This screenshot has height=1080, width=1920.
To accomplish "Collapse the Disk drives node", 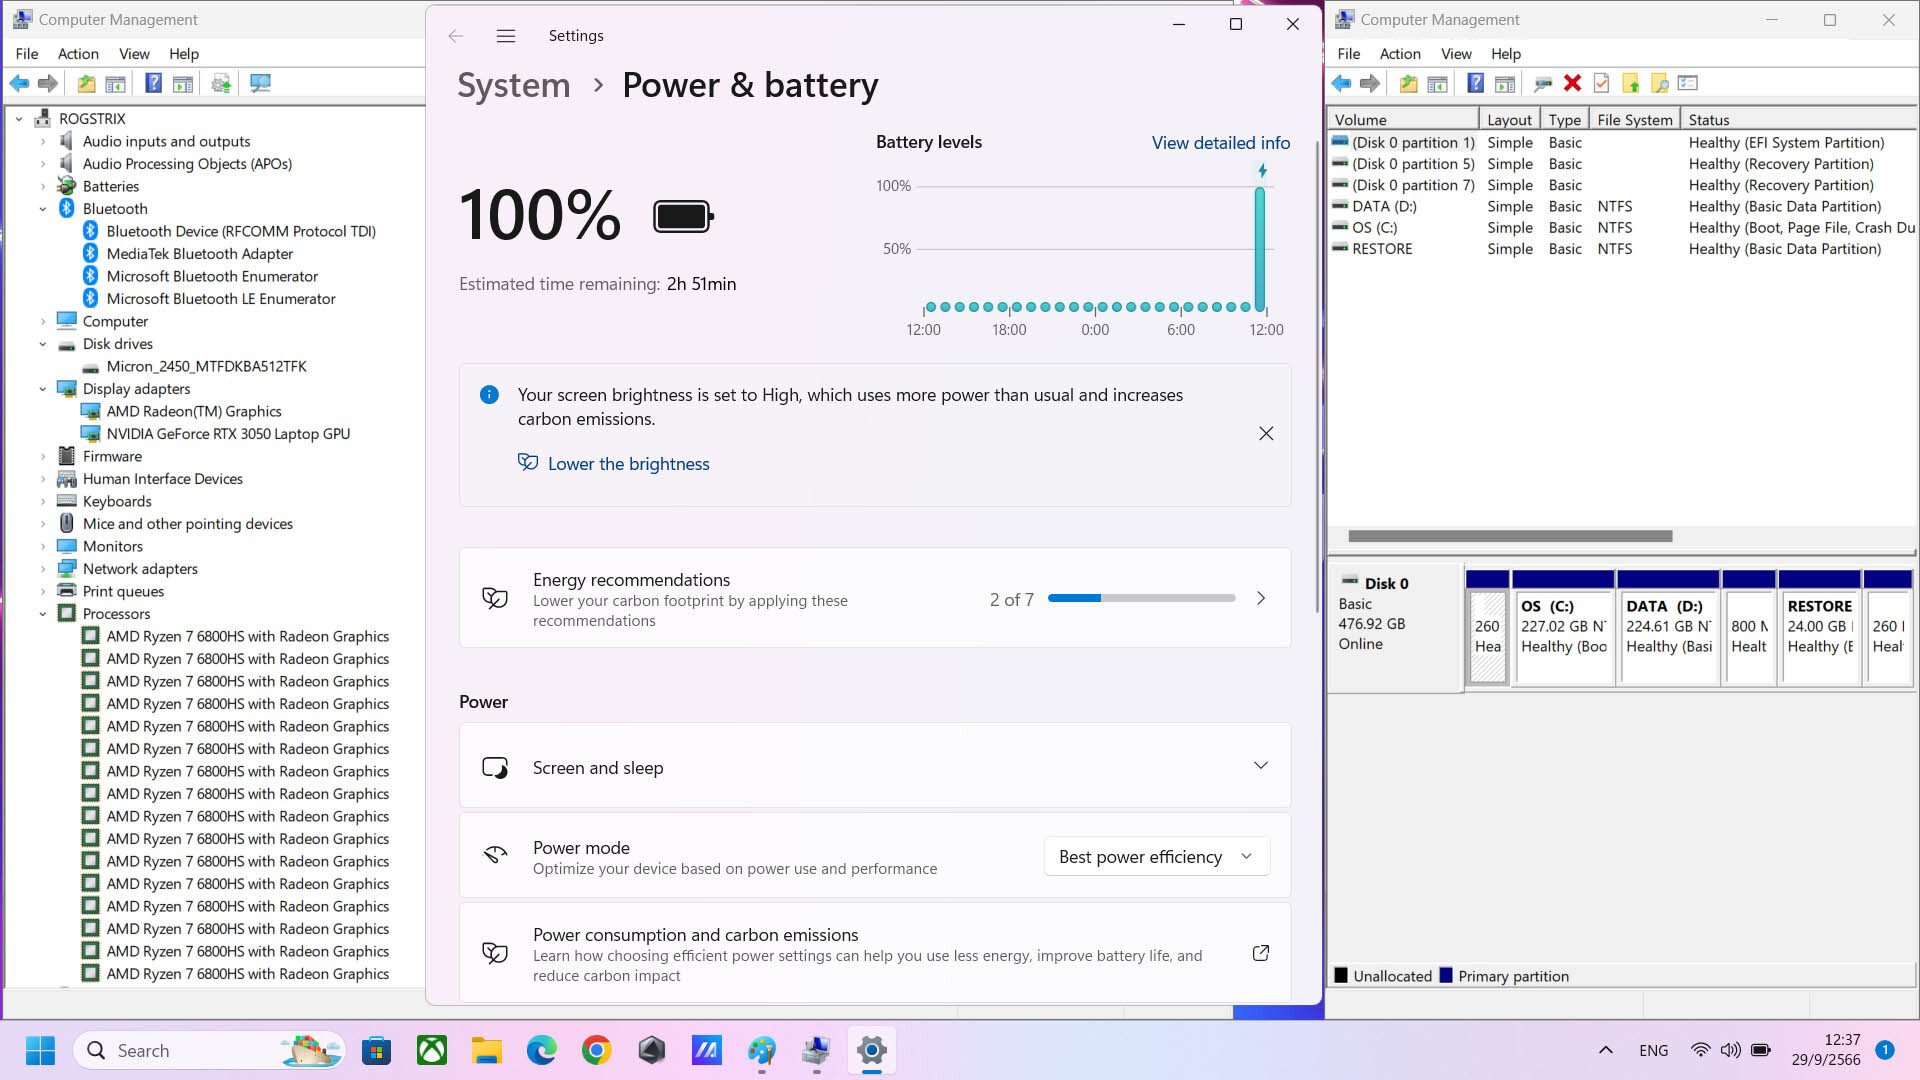I will (43, 344).
